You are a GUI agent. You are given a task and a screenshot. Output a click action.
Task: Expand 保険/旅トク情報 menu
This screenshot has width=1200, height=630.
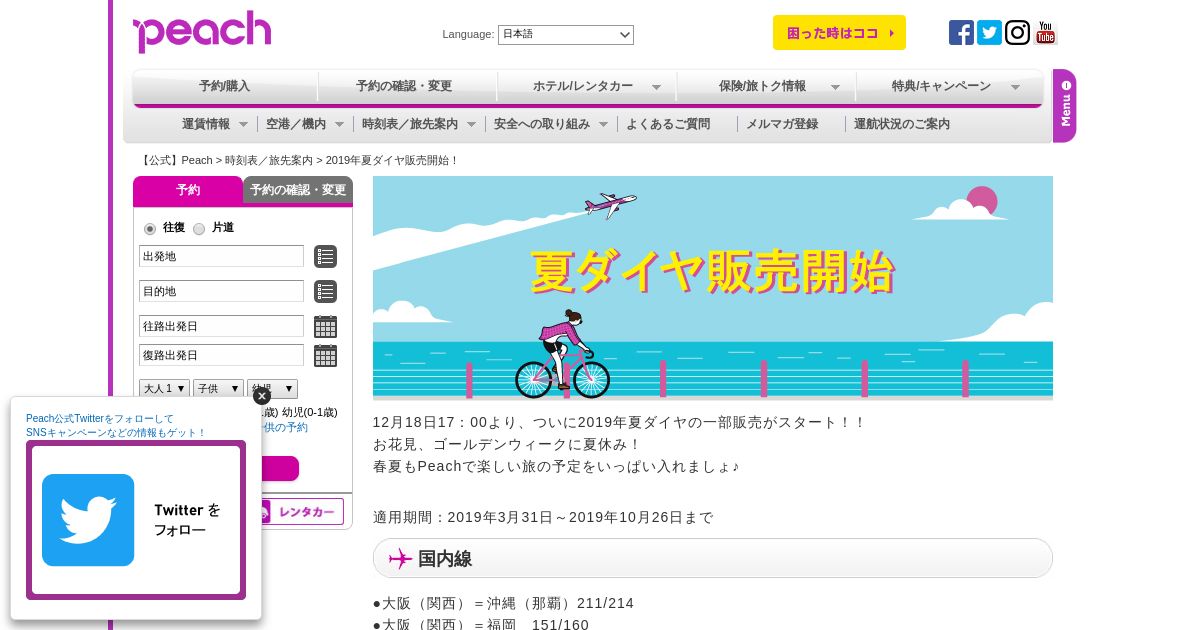[766, 86]
